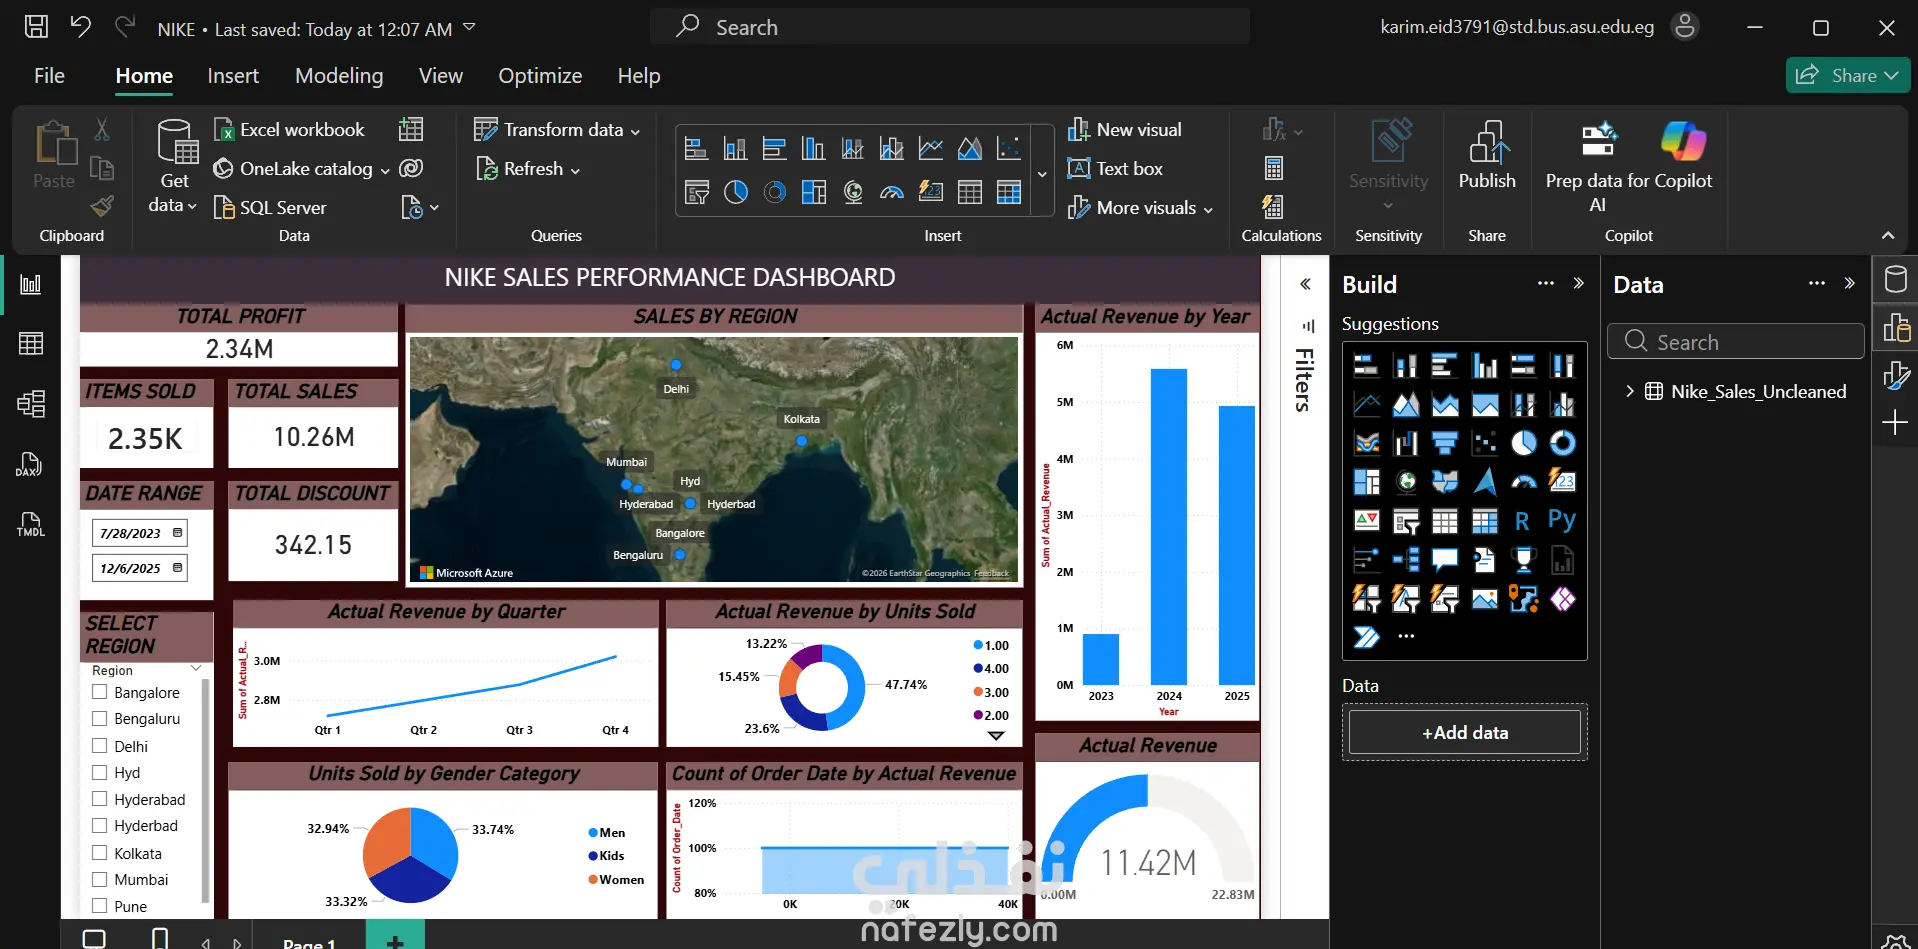Click the Copilot icon in ribbon
The image size is (1918, 949).
point(1683,141)
